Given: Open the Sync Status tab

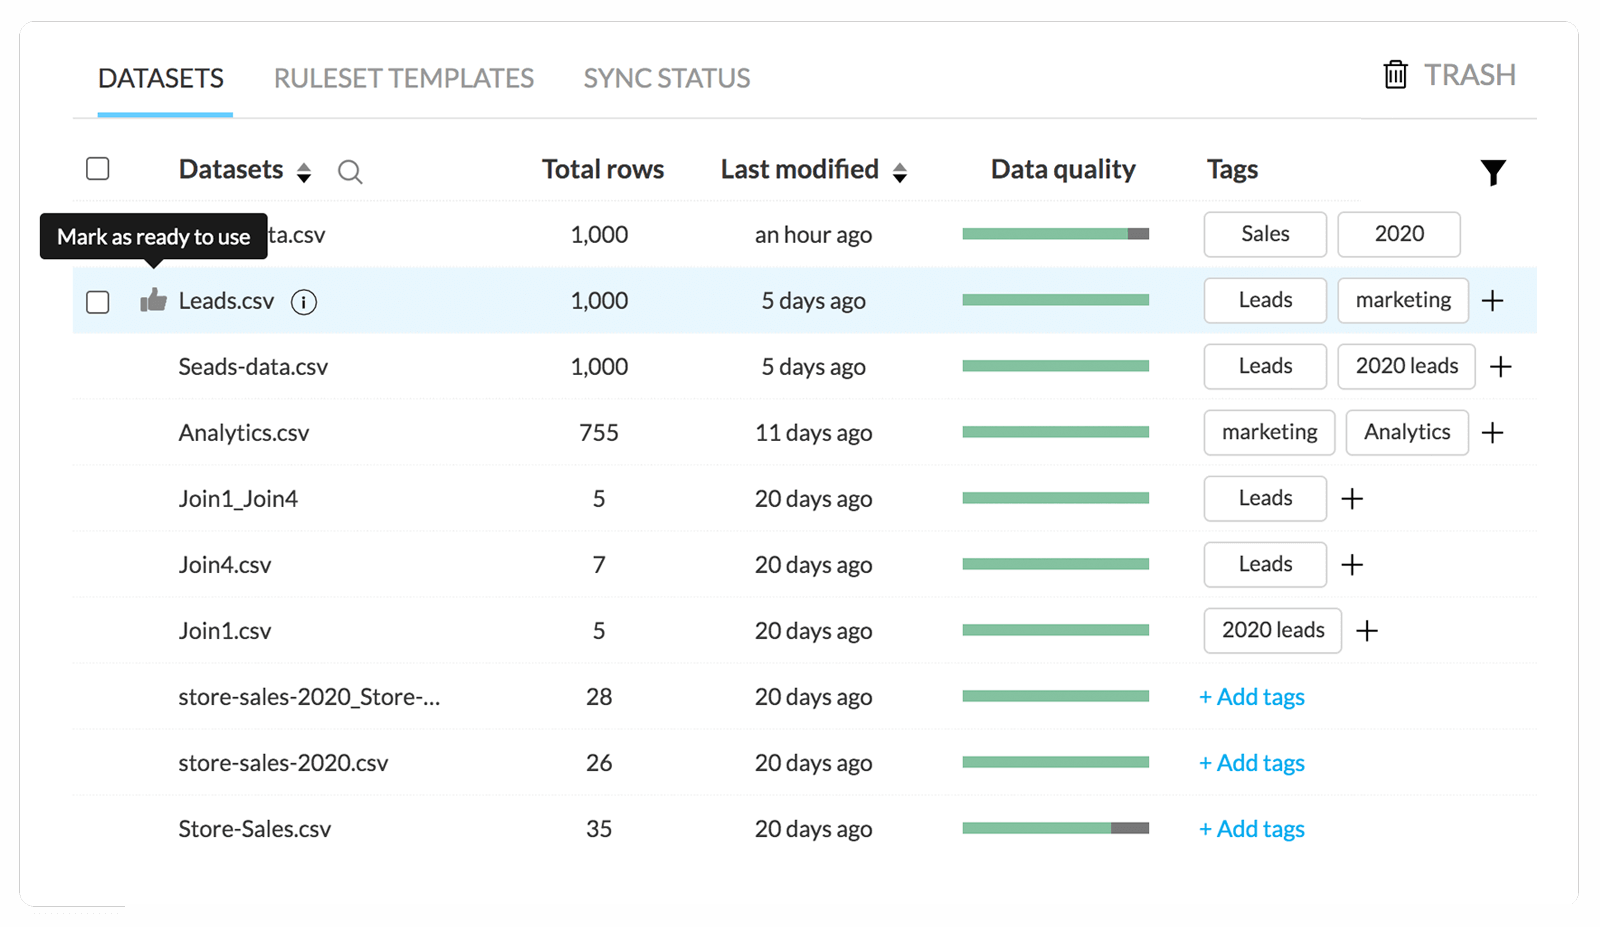Looking at the screenshot, I should coord(666,78).
